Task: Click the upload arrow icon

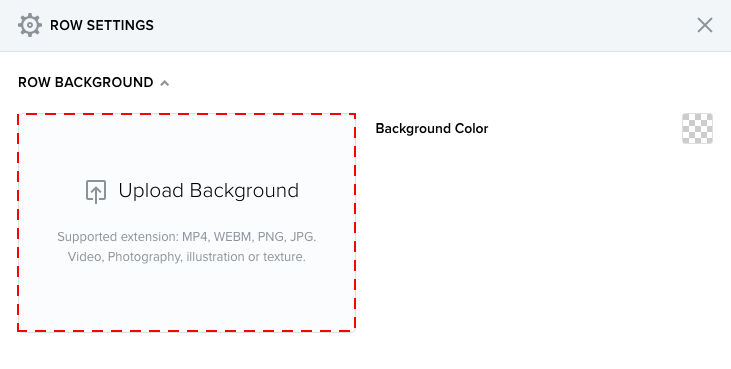Action: pos(96,191)
